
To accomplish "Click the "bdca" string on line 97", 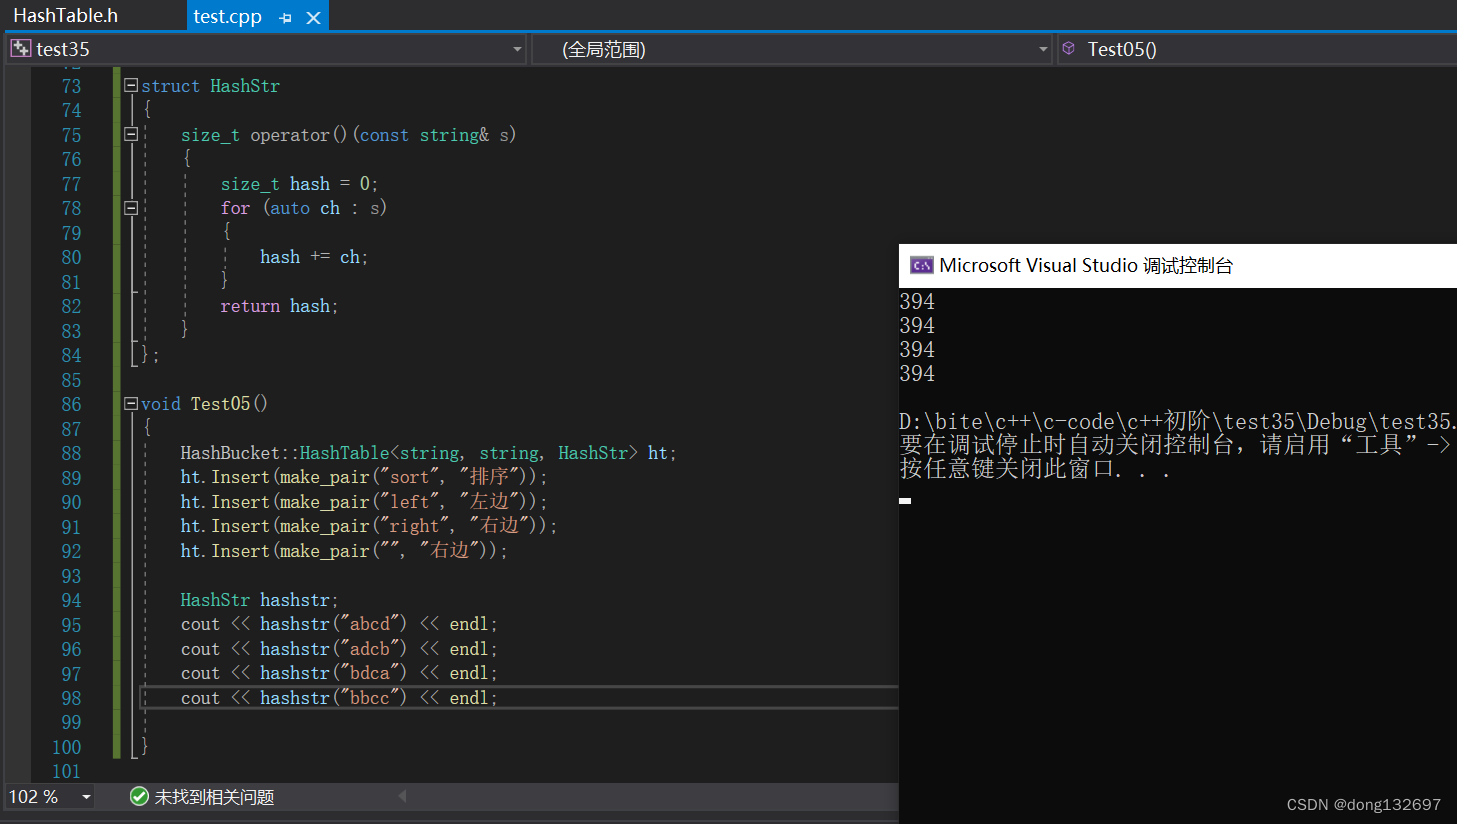I will 370,673.
